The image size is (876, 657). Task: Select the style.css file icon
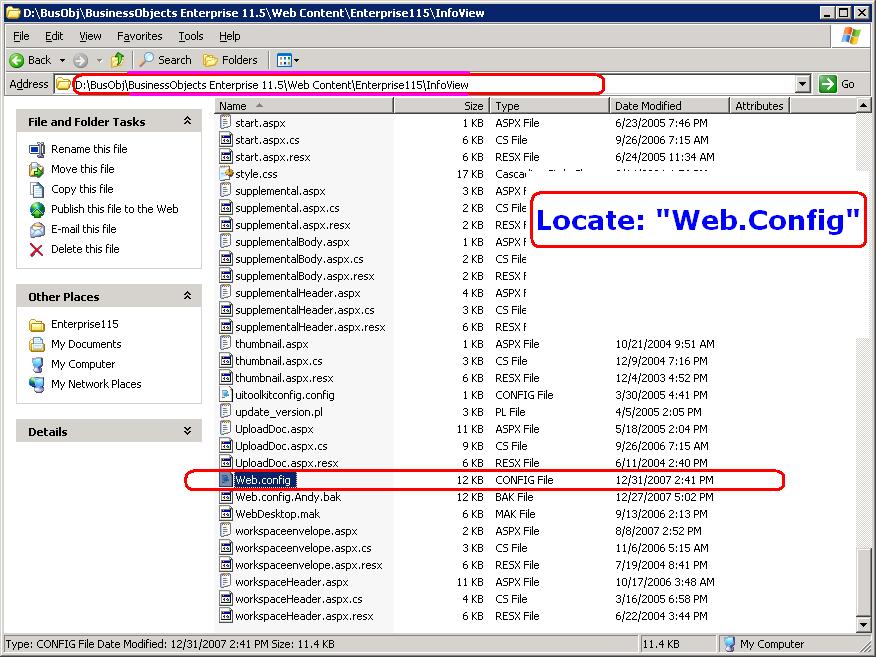click(x=226, y=174)
